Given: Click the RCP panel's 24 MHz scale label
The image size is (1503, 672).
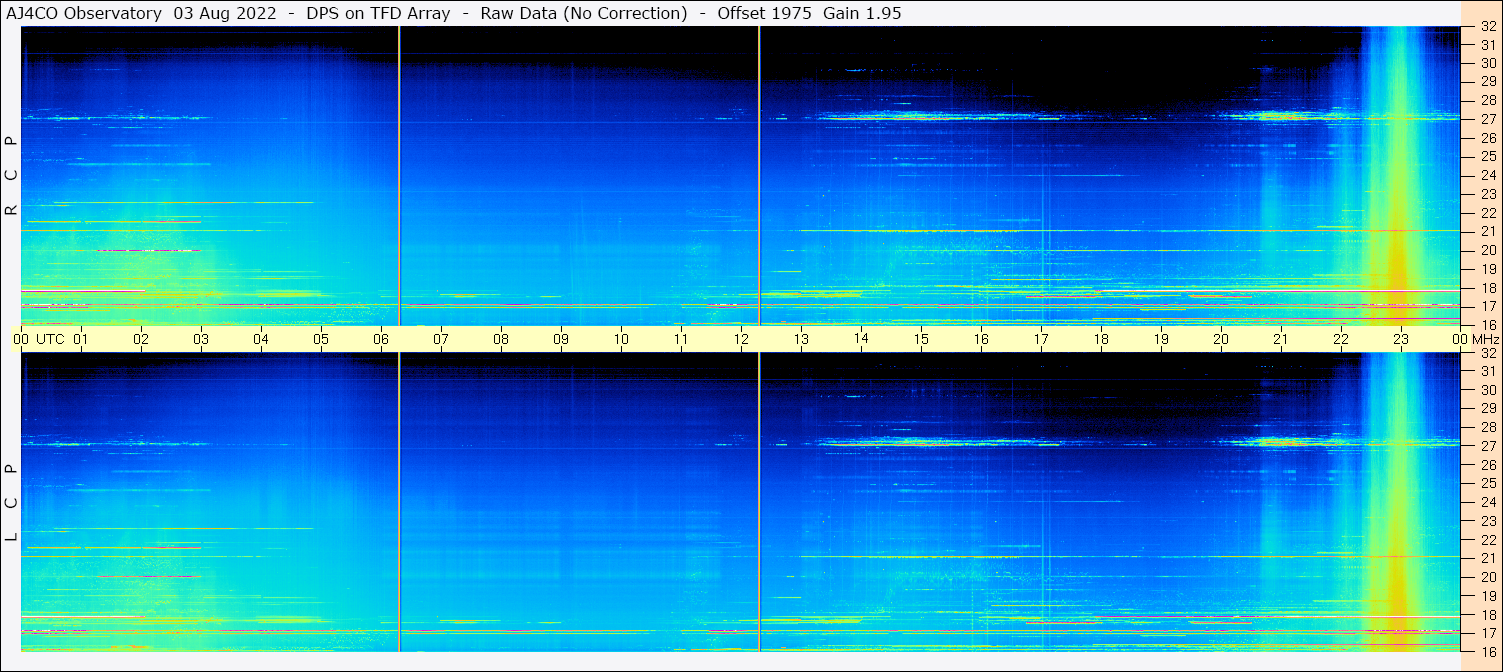Looking at the screenshot, I should coord(1487,175).
